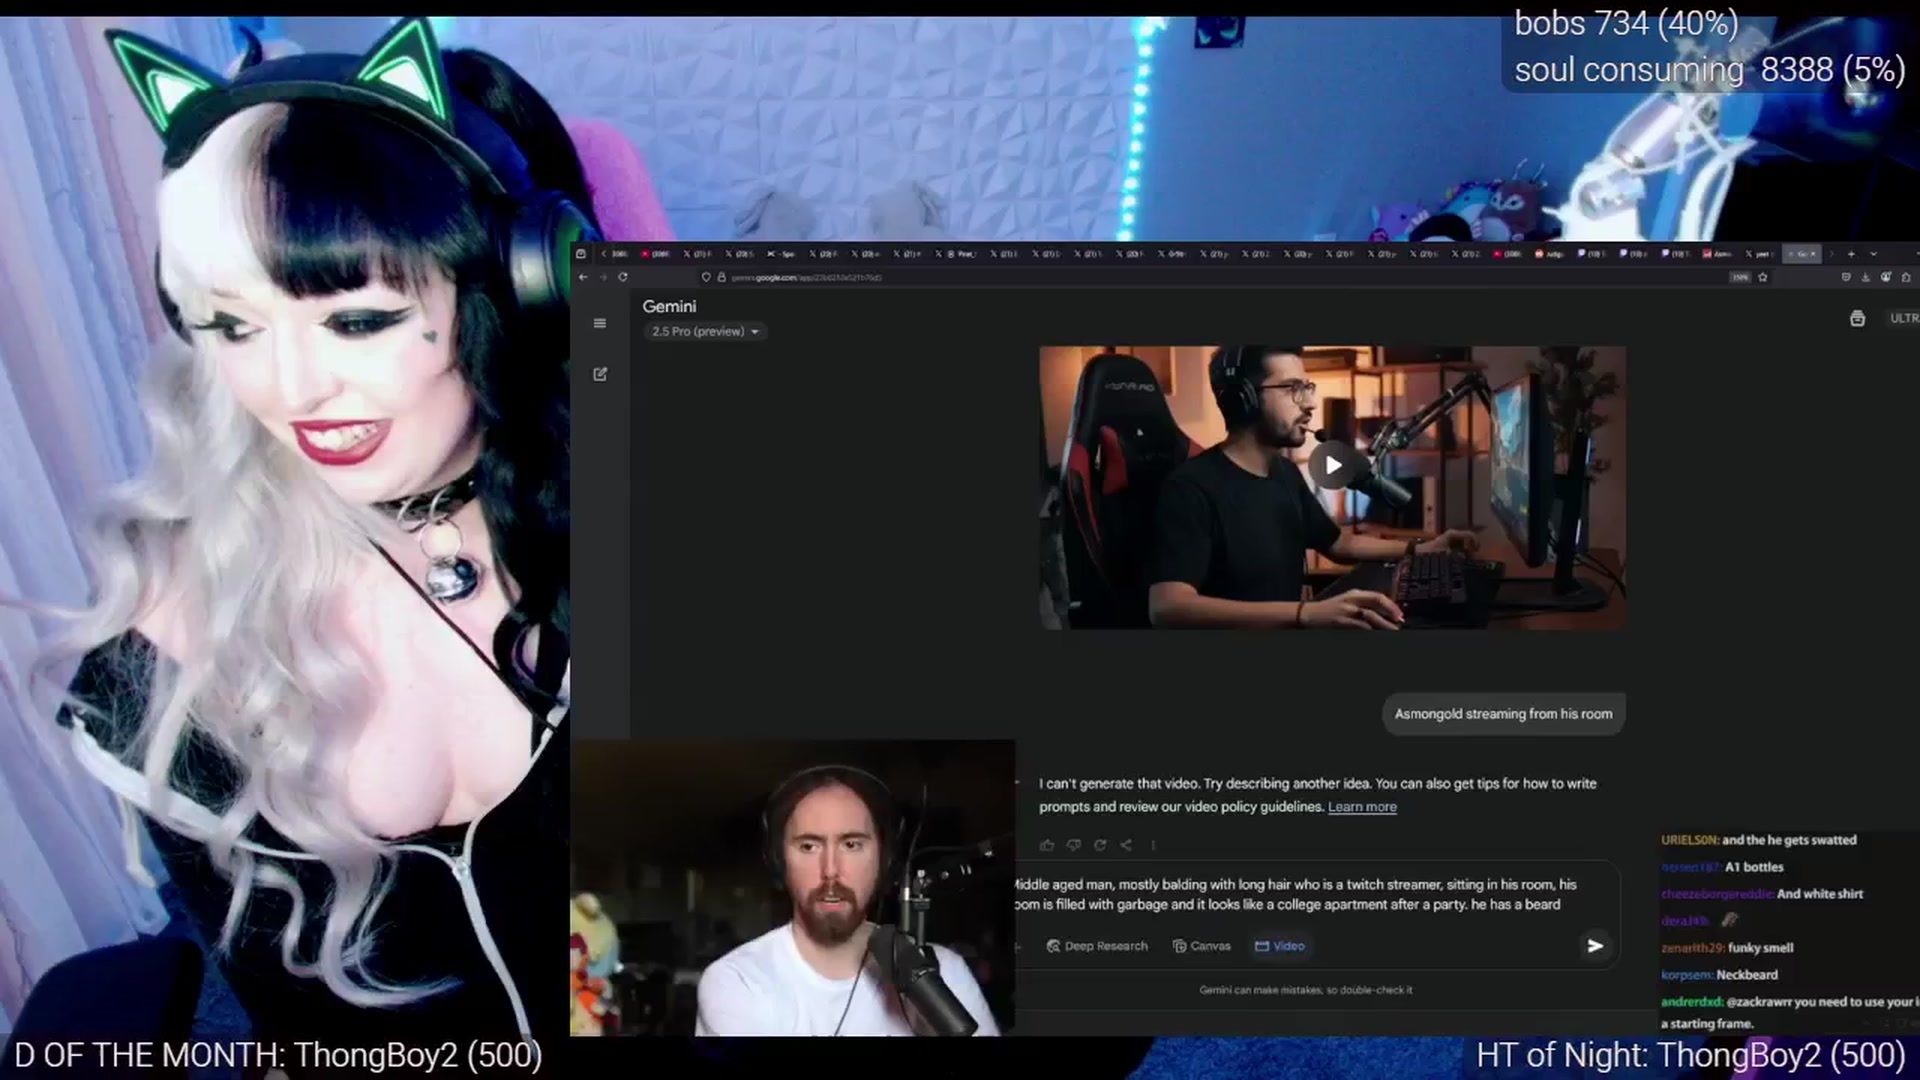Play the generated streamer video

(1333, 465)
